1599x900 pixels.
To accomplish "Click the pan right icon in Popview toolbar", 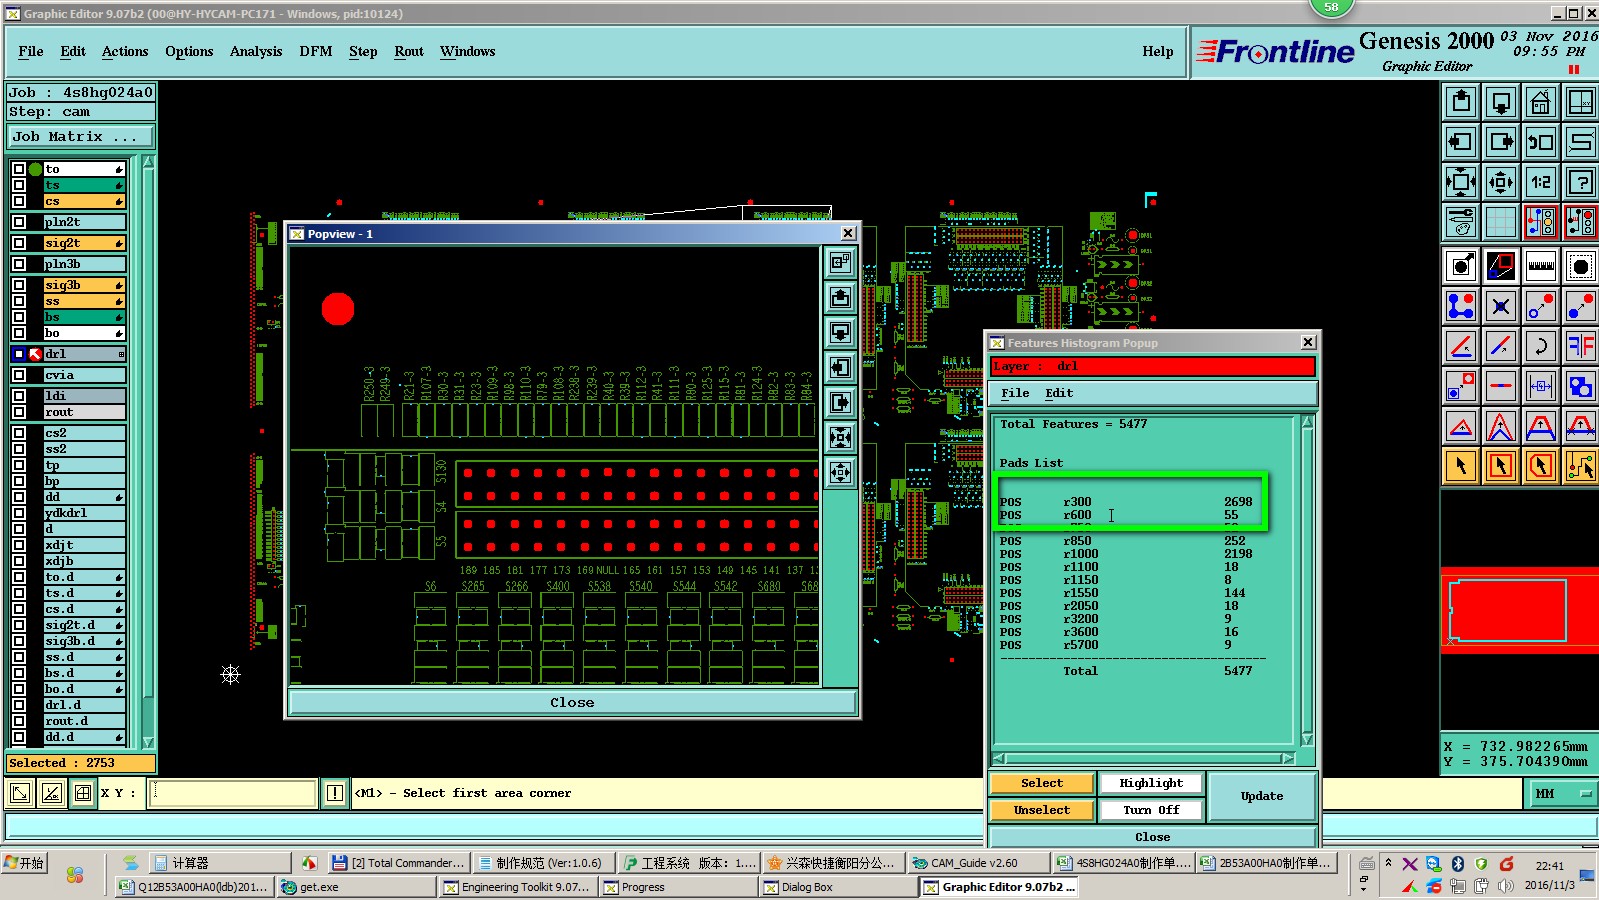I will tap(841, 402).
